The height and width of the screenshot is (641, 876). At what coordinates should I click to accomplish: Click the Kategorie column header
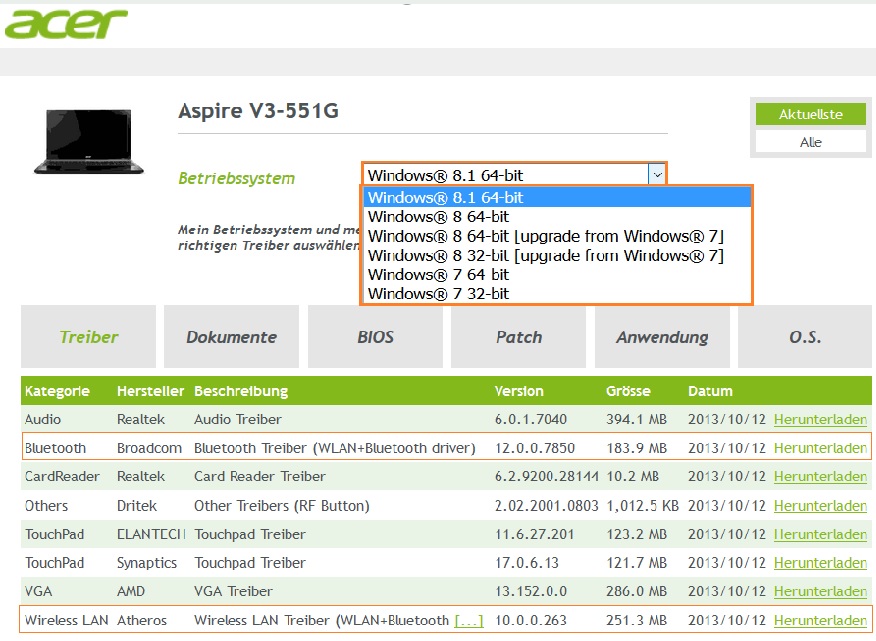click(57, 391)
